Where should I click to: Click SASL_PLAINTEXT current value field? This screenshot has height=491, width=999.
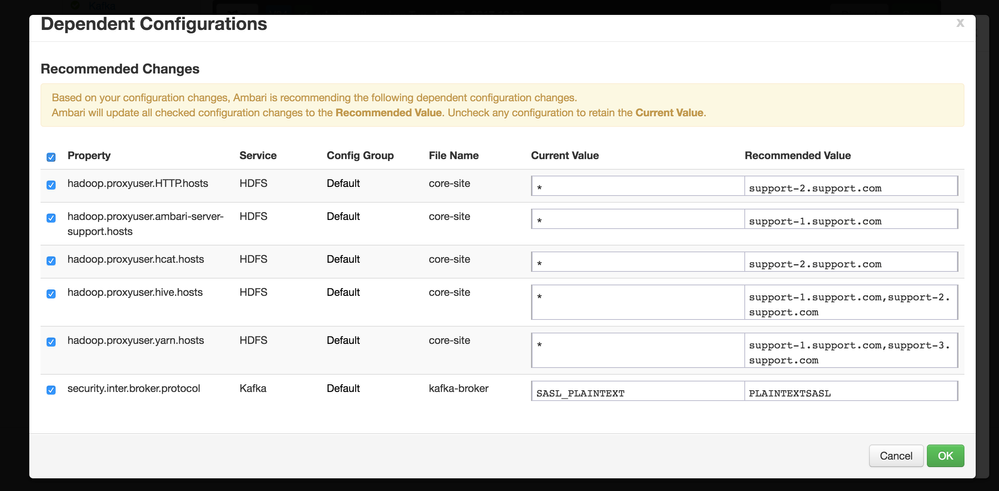pos(637,392)
